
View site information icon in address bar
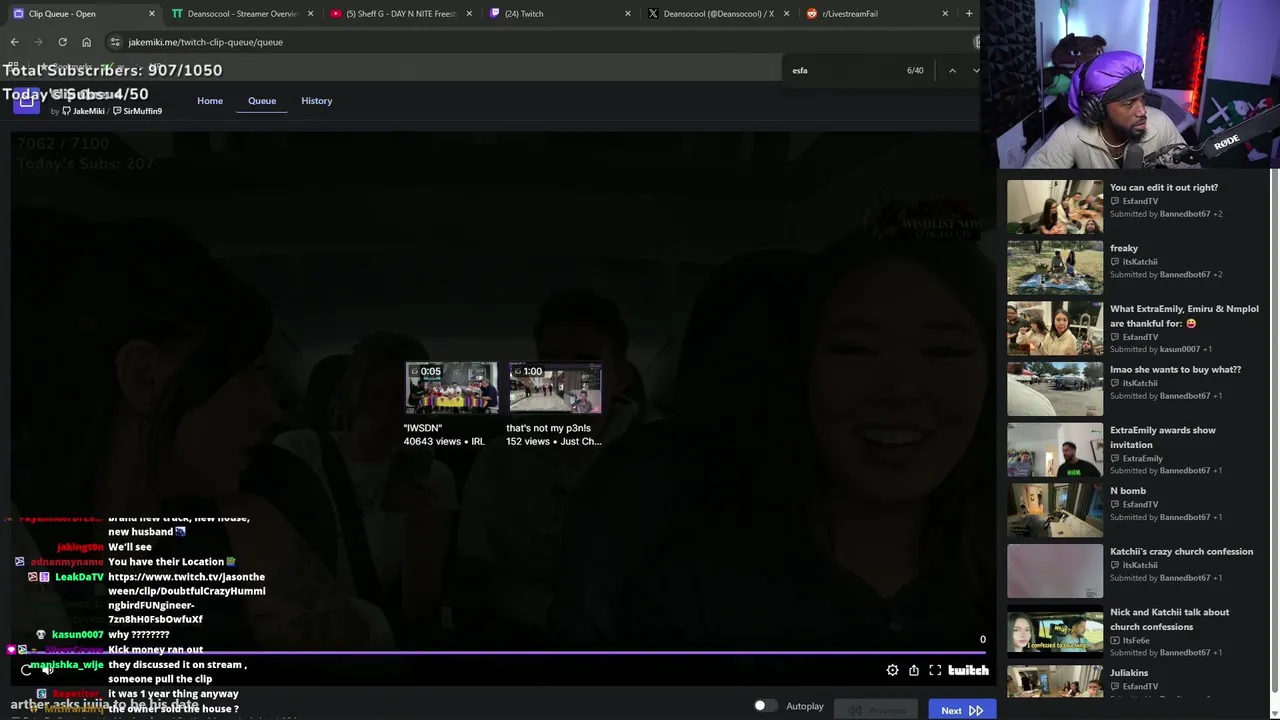pos(115,42)
